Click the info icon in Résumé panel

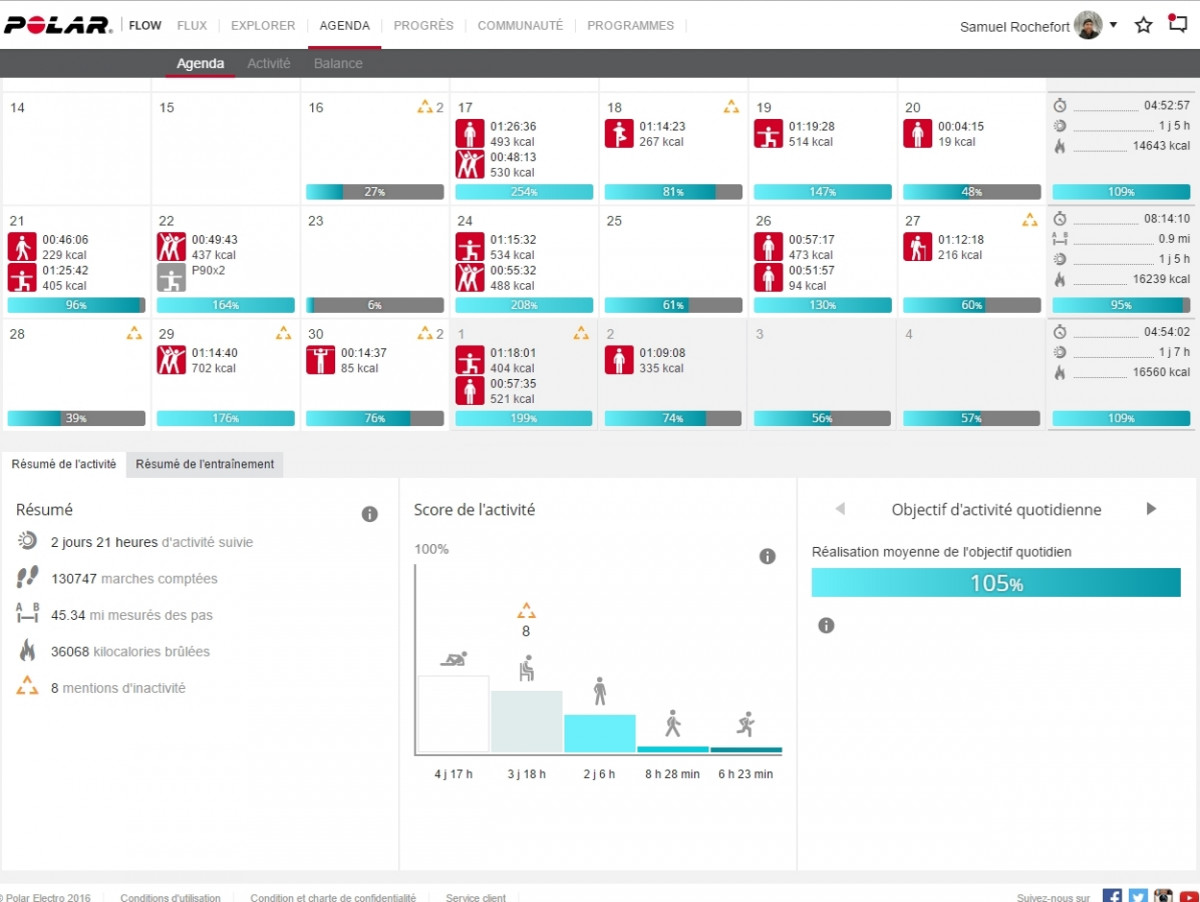369,514
